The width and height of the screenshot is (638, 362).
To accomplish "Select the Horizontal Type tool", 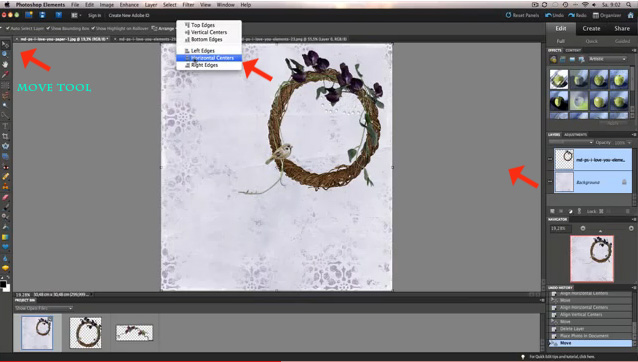I will (x=5, y=126).
